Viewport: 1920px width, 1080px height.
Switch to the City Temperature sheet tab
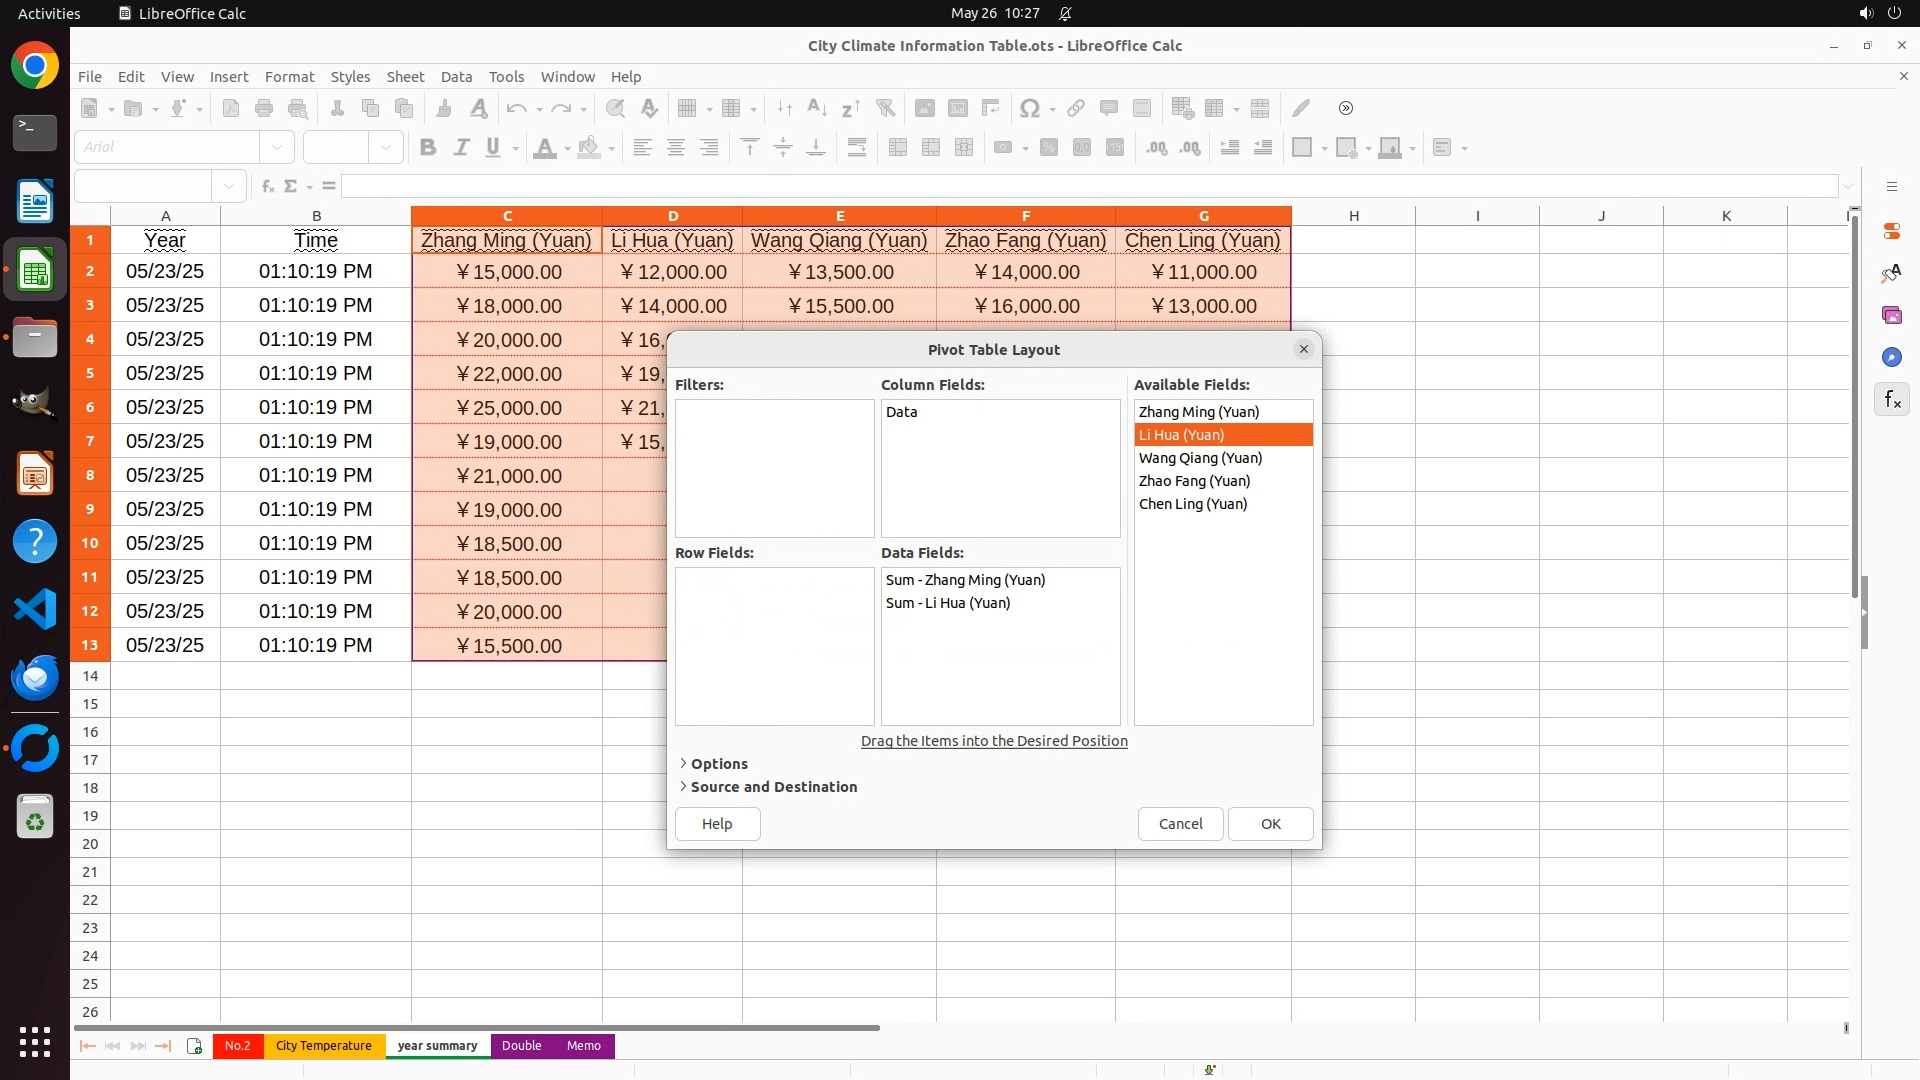coord(323,1046)
